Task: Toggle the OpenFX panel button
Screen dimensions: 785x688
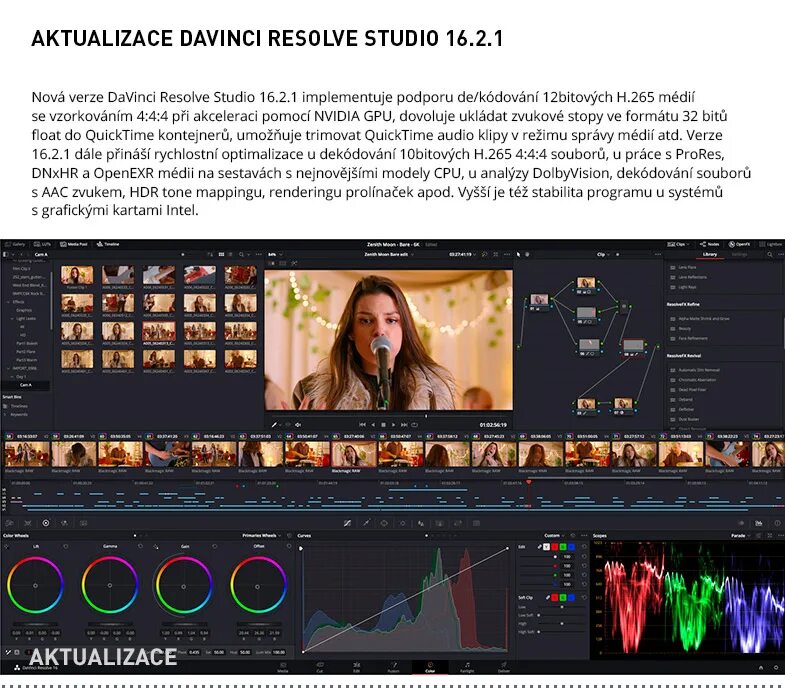Action: 739,244
